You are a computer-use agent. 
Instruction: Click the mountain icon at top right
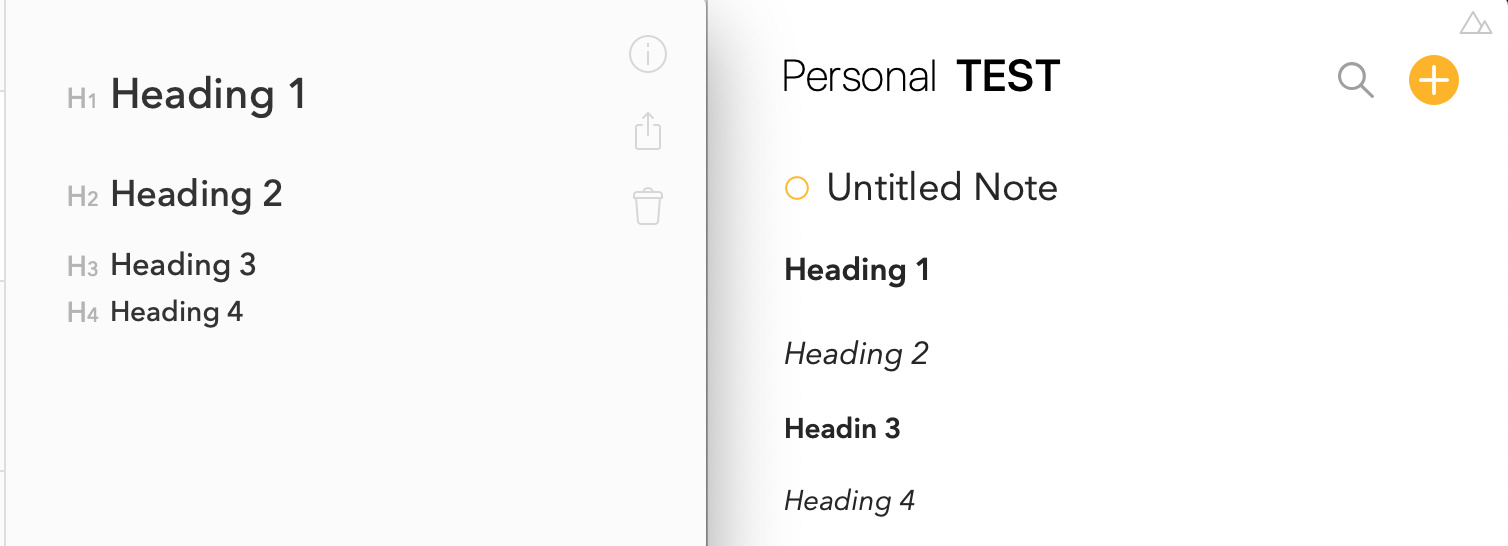coord(1475,23)
